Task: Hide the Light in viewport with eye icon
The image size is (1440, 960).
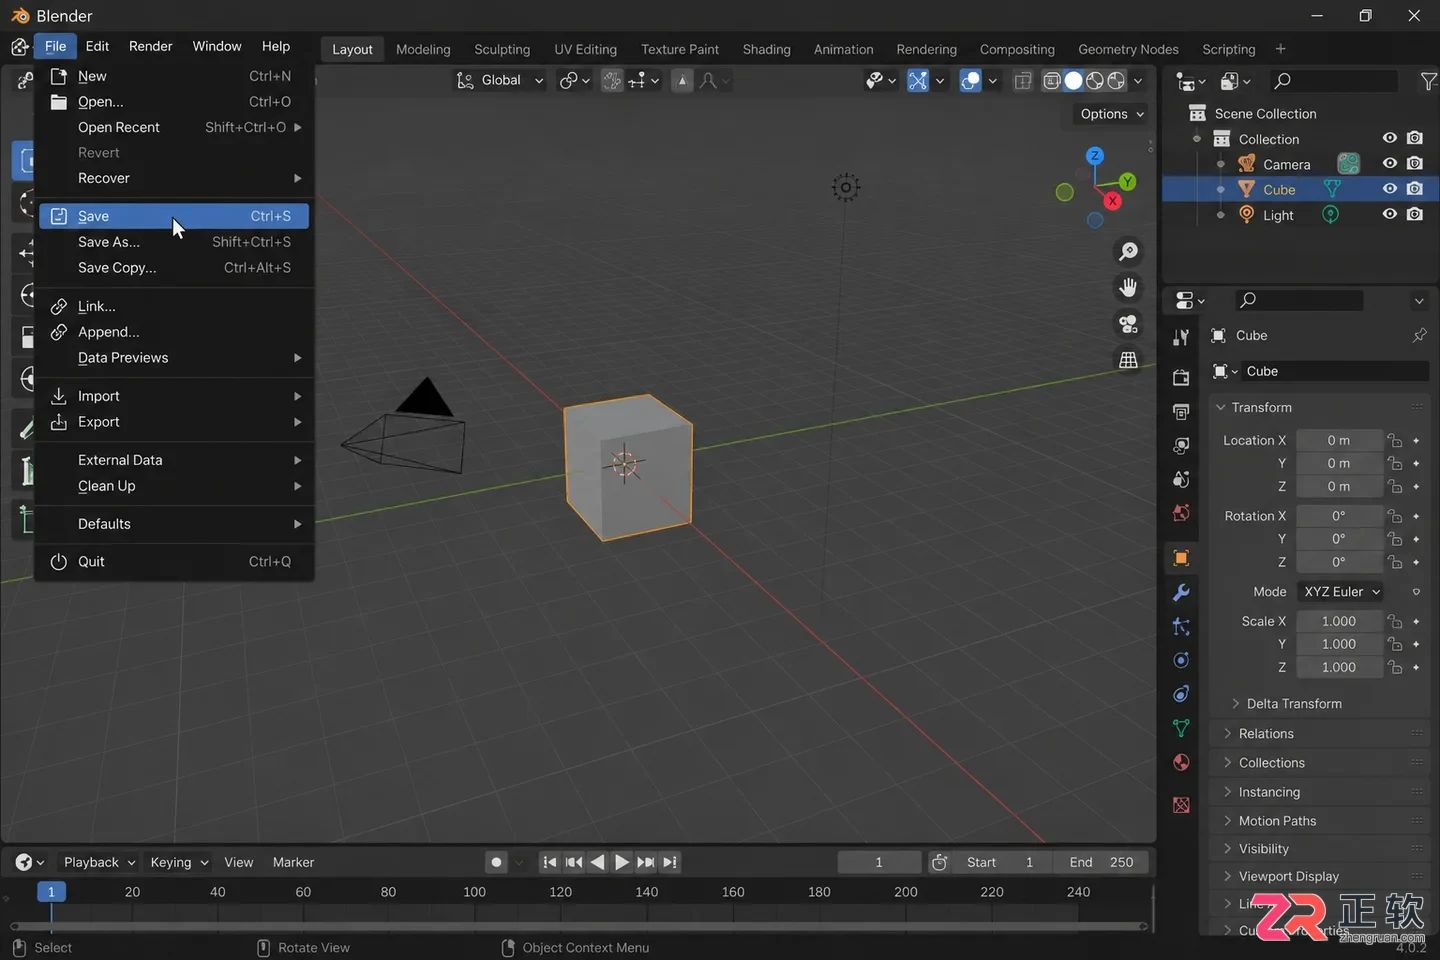Action: (x=1389, y=213)
